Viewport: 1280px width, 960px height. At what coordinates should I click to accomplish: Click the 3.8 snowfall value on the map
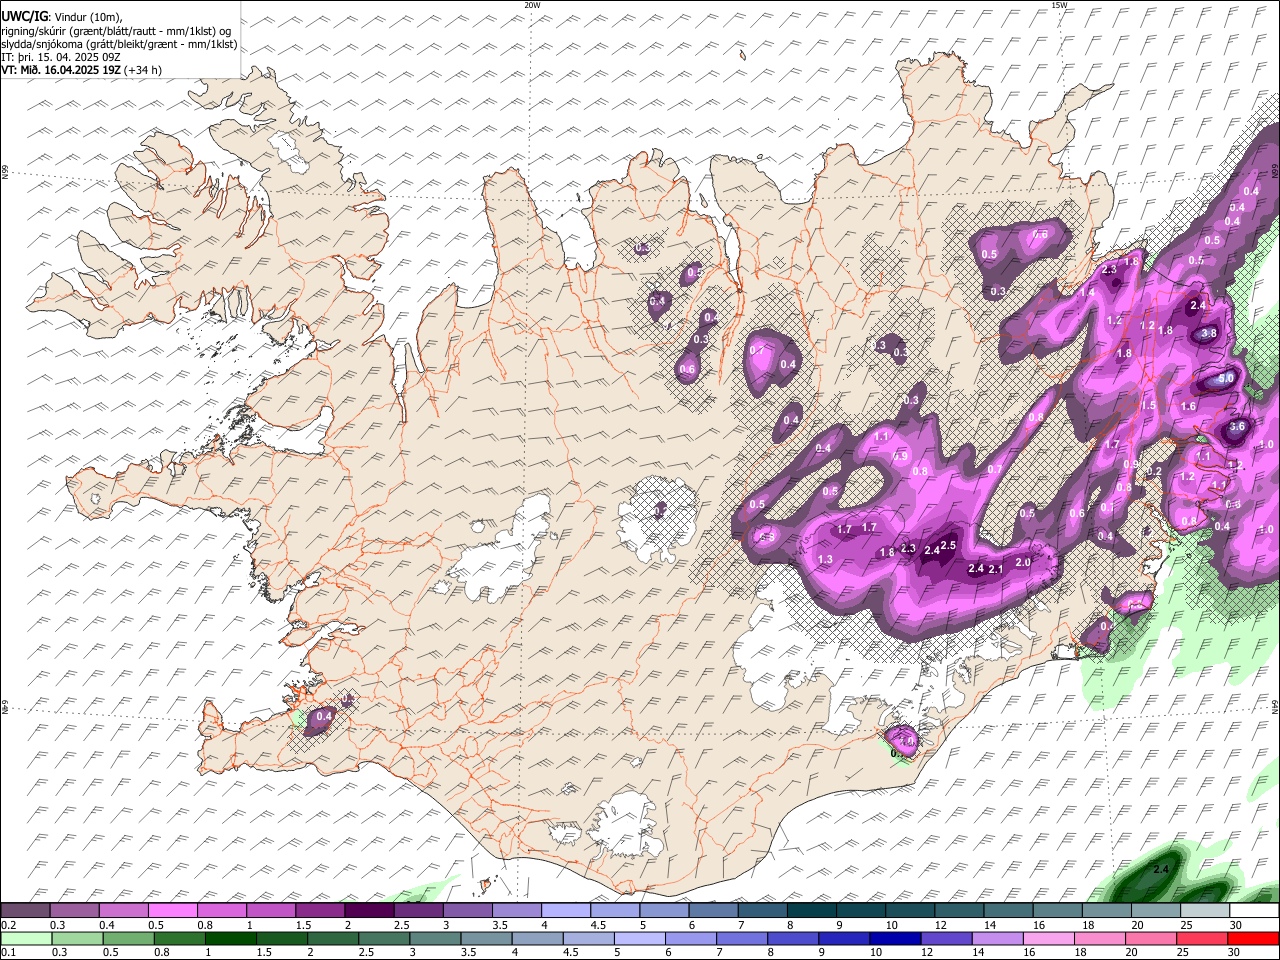pos(1209,334)
